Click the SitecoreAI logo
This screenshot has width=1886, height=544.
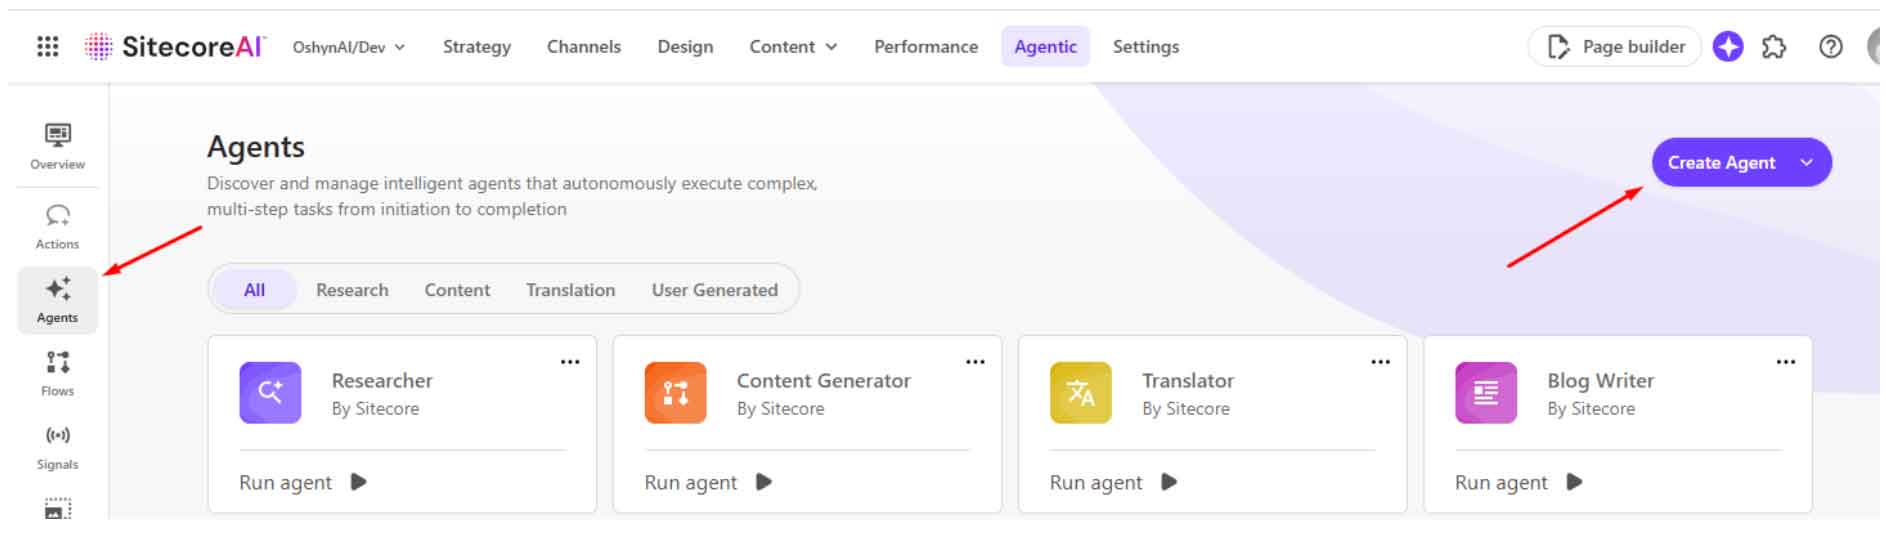(175, 47)
